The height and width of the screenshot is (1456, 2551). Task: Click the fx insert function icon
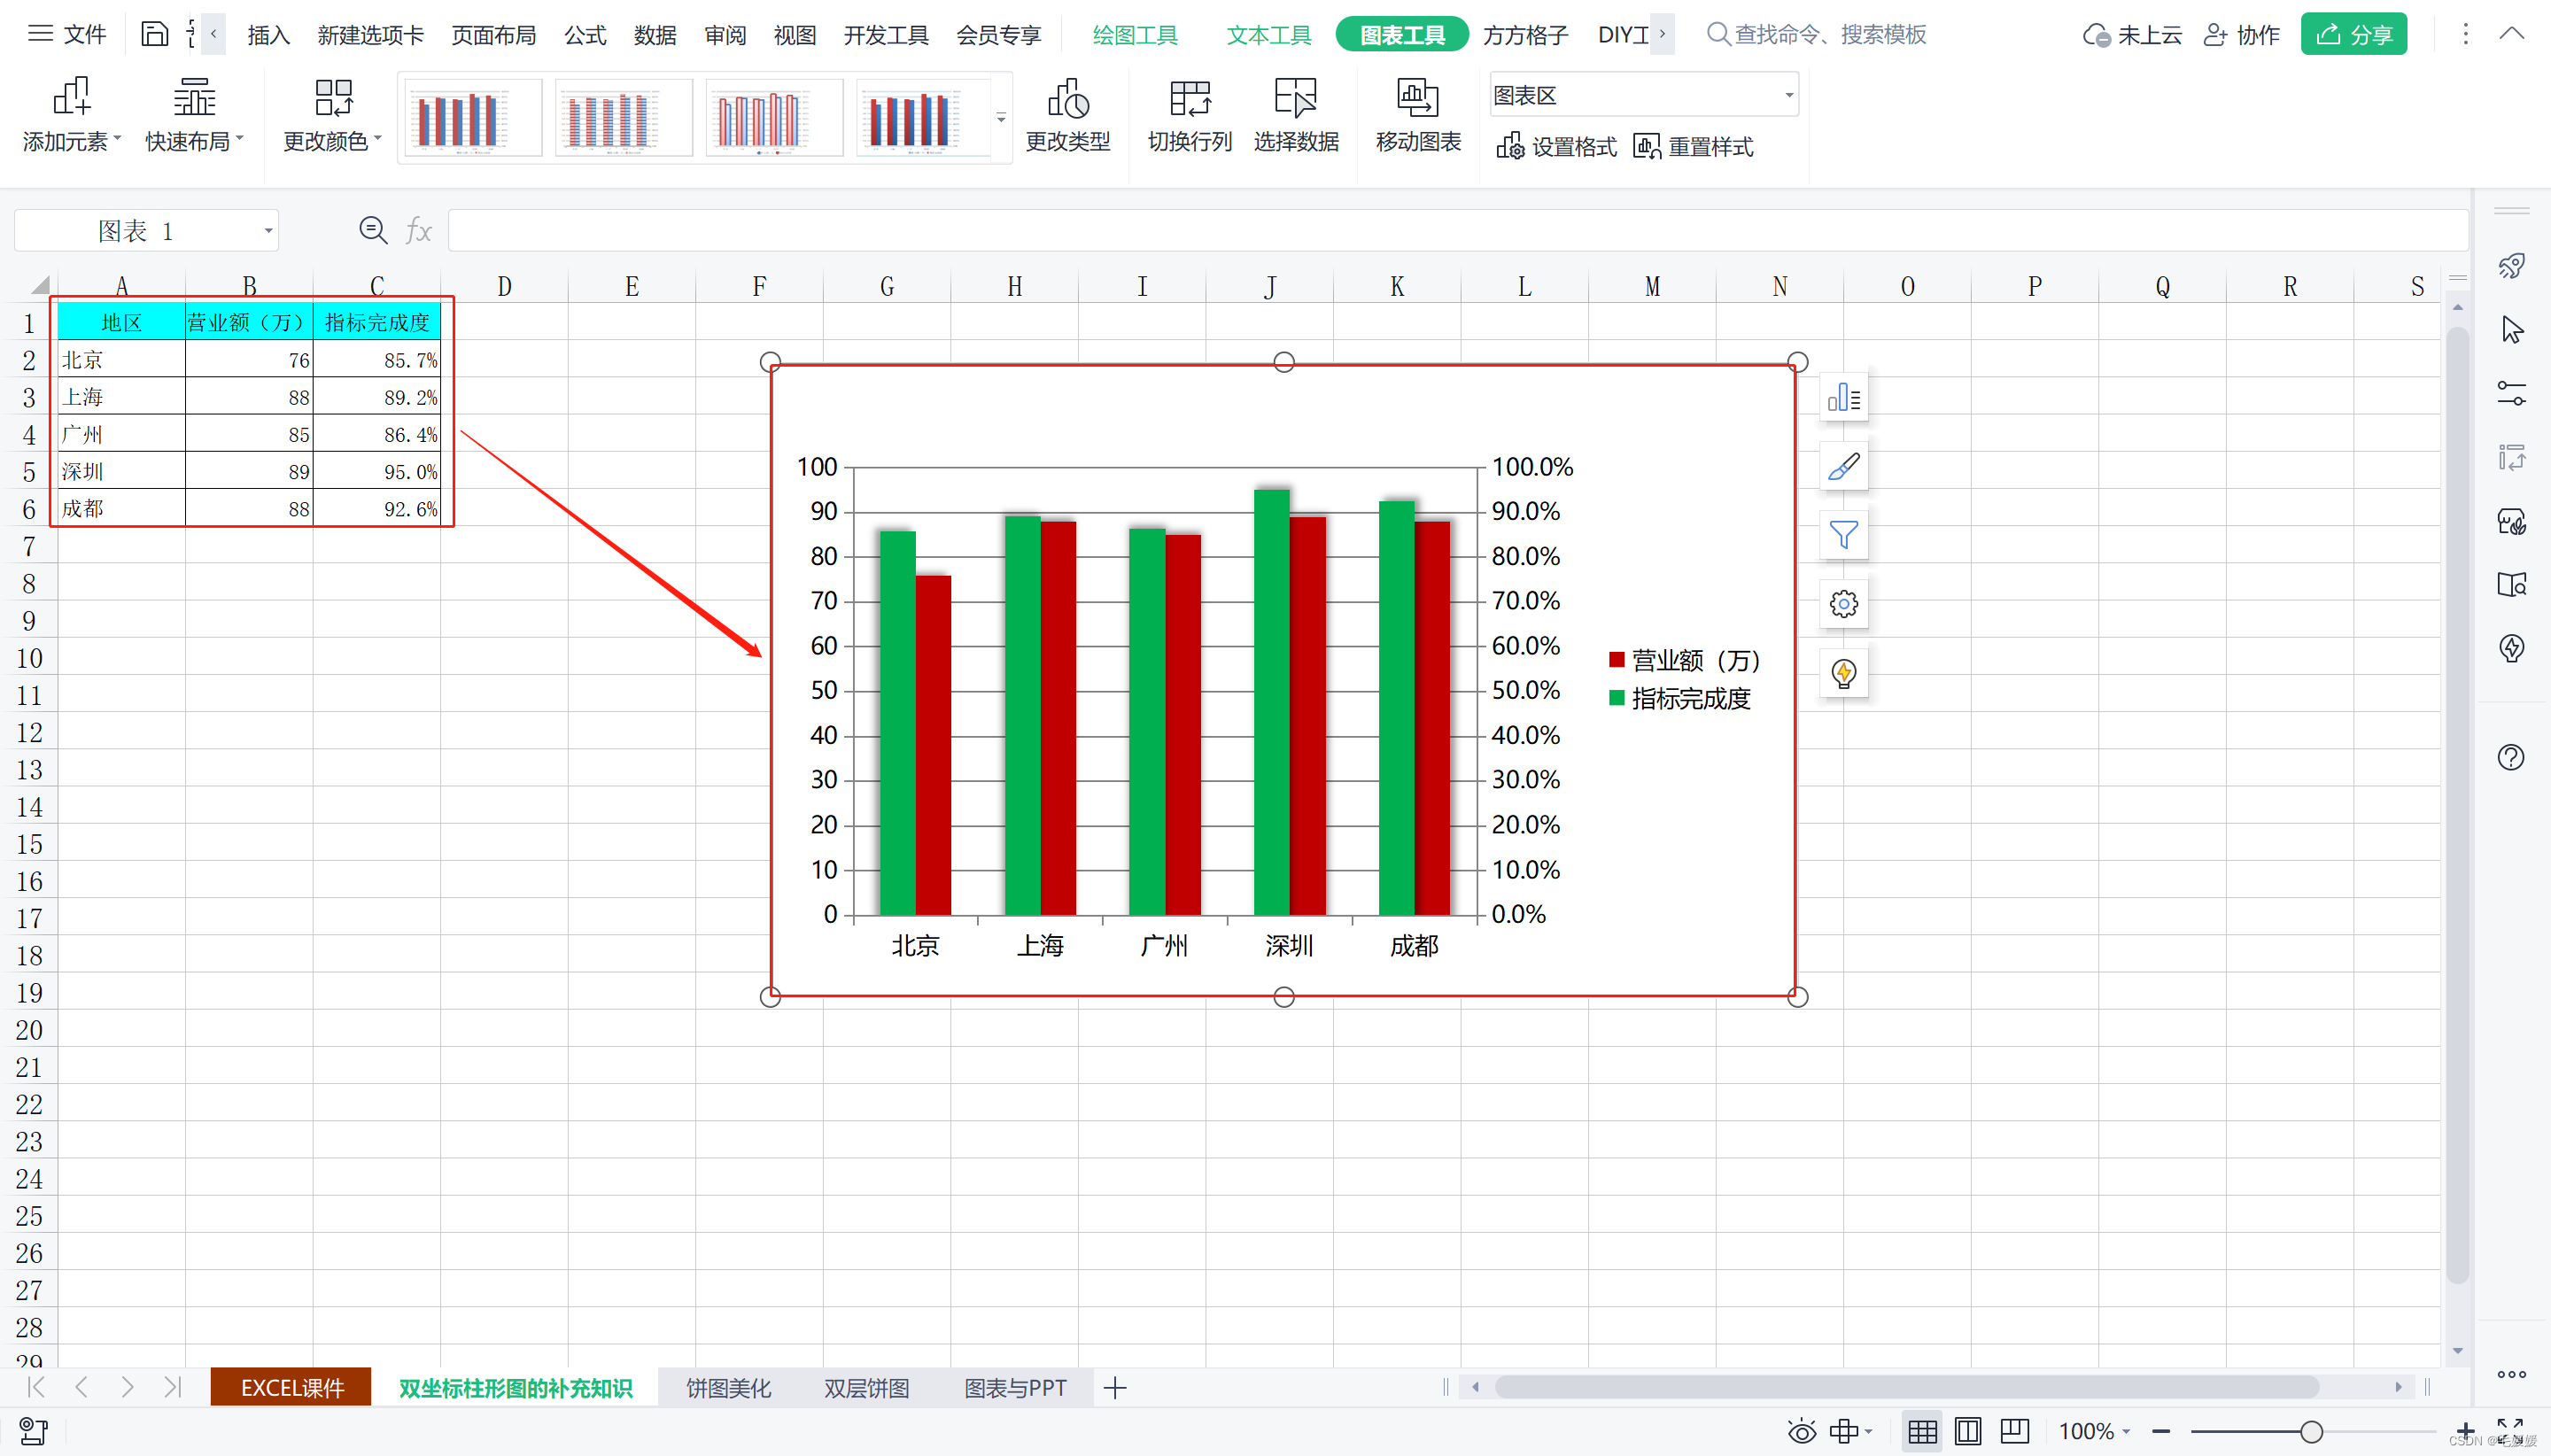(418, 231)
